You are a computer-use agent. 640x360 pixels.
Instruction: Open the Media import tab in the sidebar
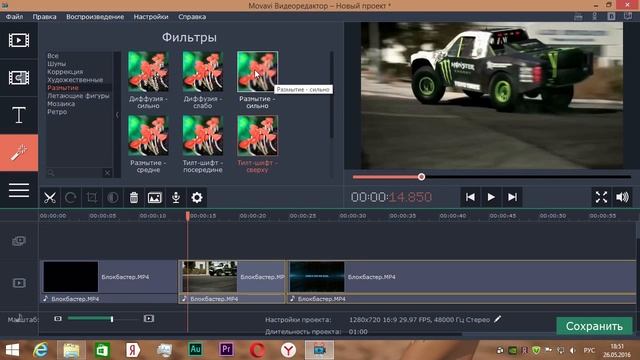[x=19, y=40]
